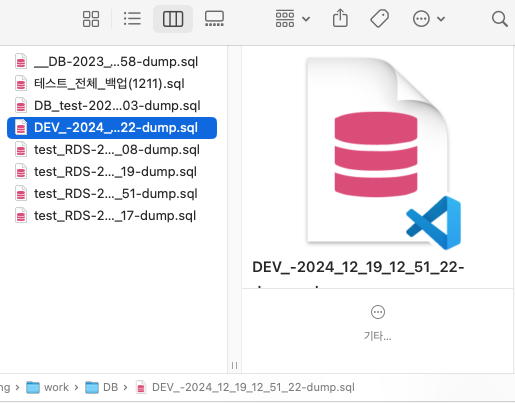This screenshot has width=515, height=403.
Task: Switch to icon grid view
Action: 91,19
